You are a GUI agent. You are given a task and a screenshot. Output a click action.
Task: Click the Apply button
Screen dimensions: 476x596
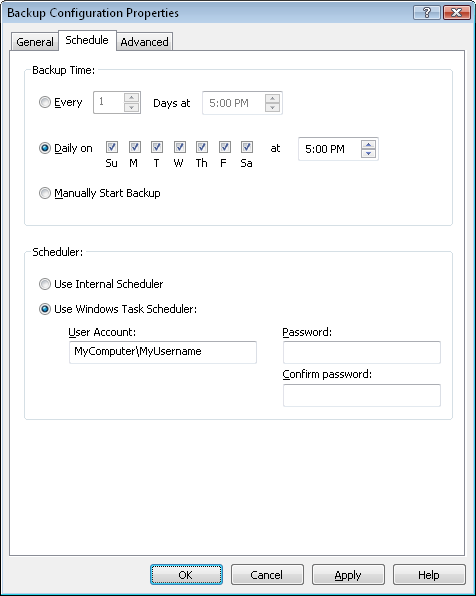(x=348, y=574)
